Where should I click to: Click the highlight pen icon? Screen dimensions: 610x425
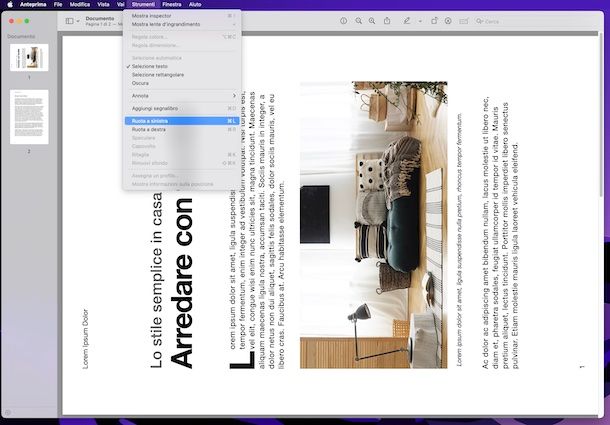(407, 21)
